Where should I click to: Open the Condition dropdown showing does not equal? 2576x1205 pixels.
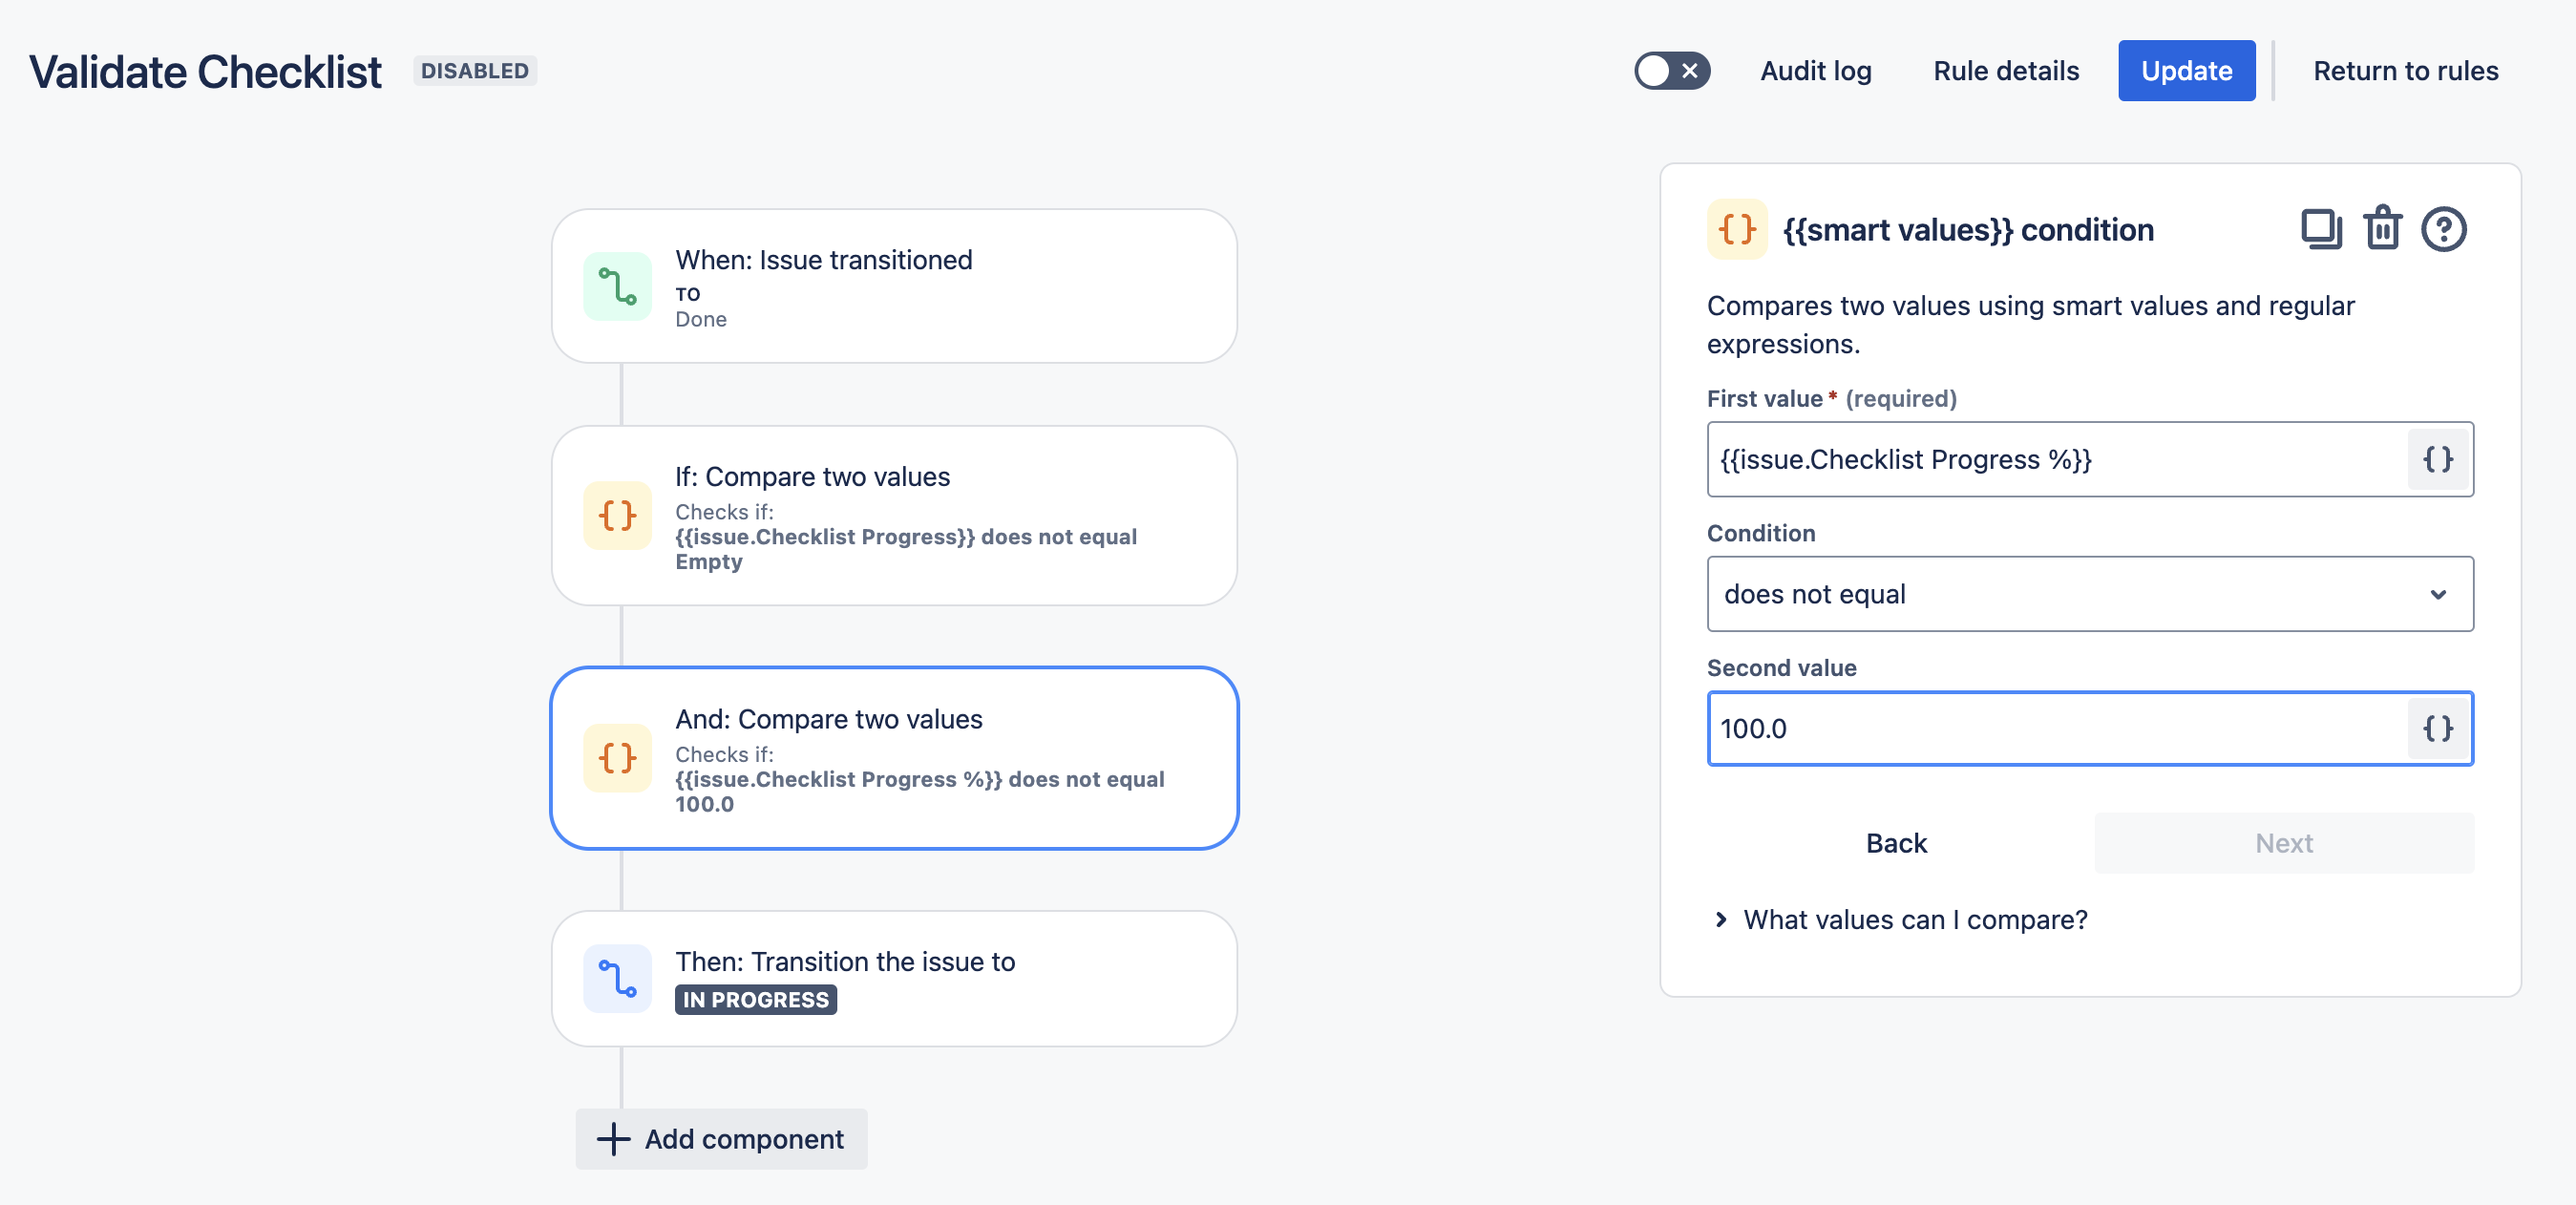pos(2089,594)
